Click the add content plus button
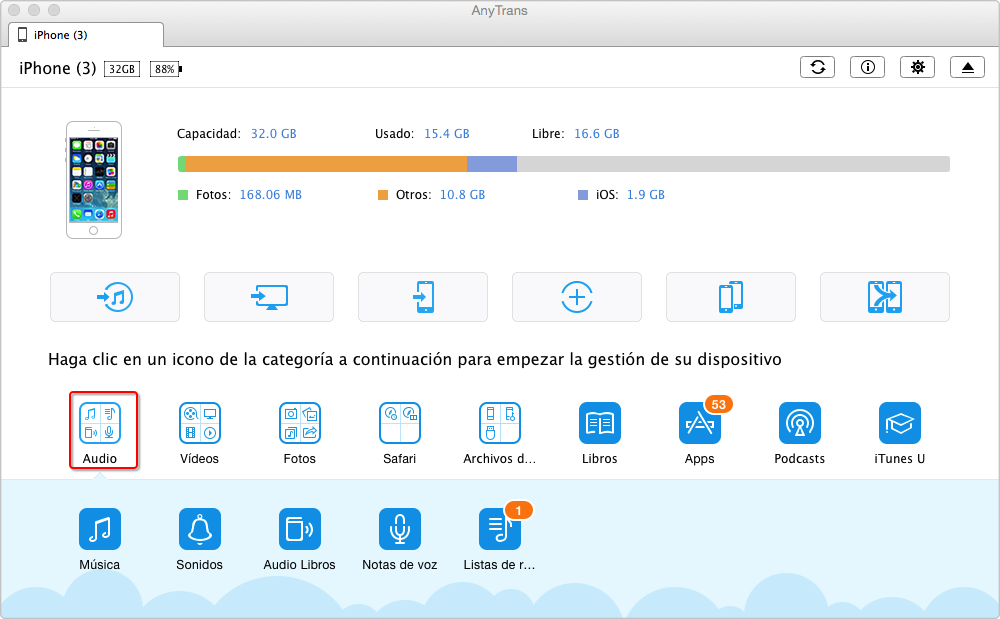 577,297
